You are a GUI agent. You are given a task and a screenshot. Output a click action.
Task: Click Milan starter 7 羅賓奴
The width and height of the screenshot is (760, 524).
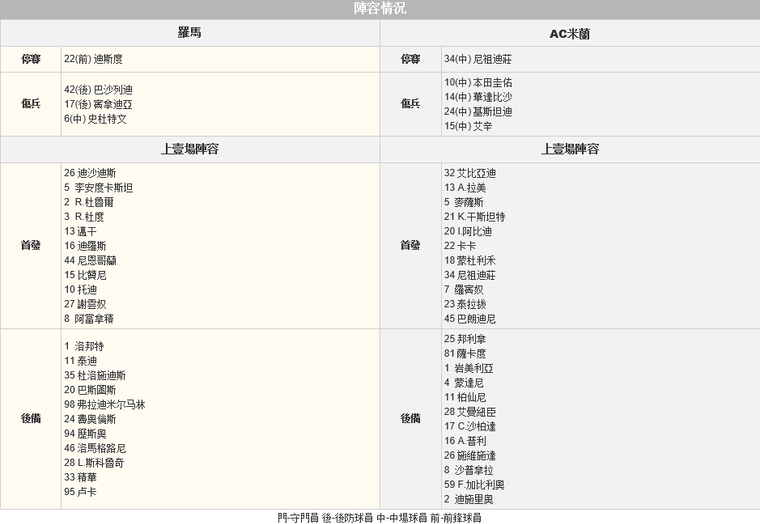coord(463,289)
